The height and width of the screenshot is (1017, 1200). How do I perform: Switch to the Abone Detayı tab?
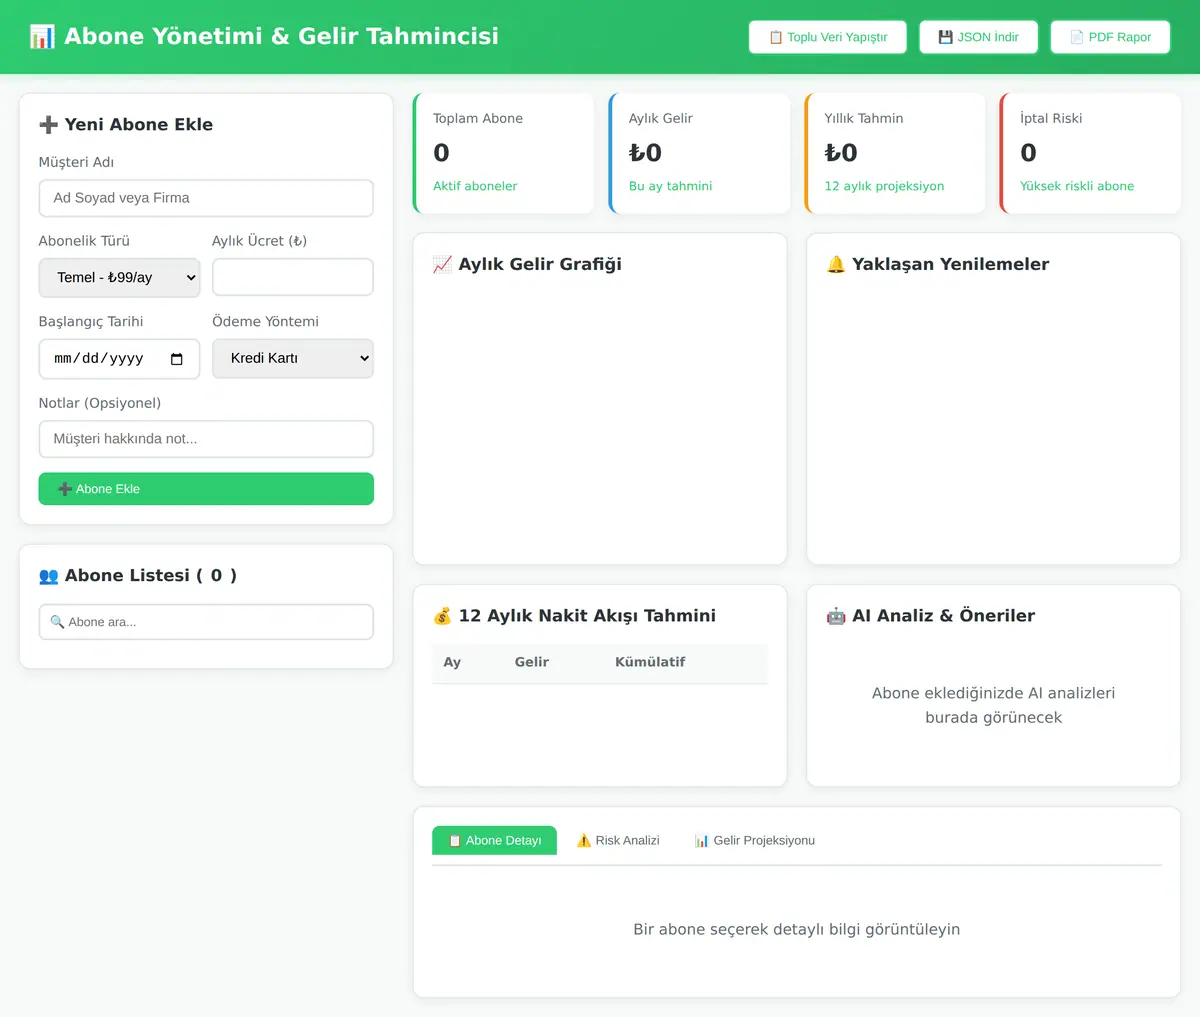[x=494, y=840]
